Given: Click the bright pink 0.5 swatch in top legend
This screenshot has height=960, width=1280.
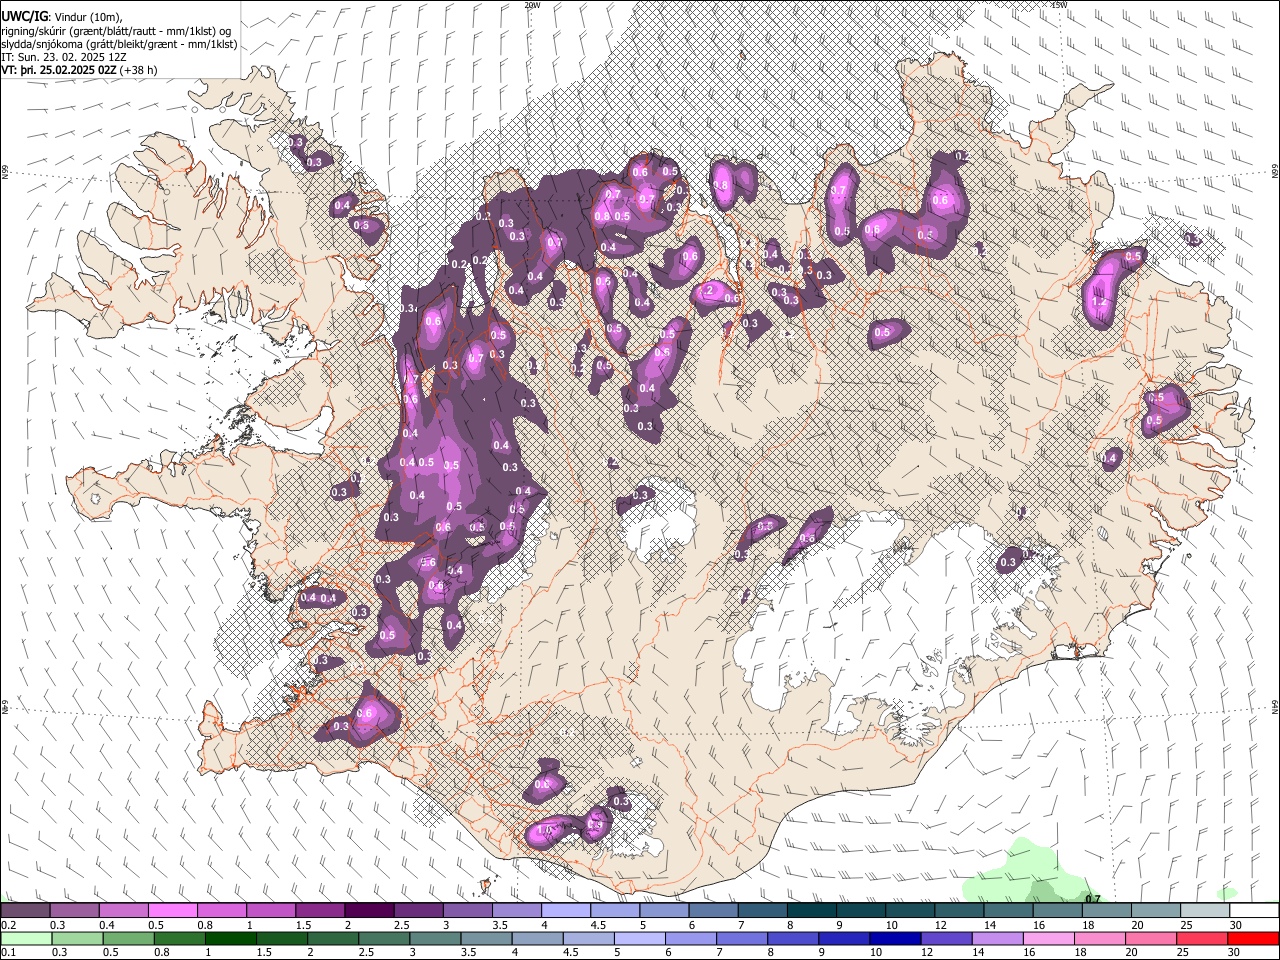Looking at the screenshot, I should (172, 911).
